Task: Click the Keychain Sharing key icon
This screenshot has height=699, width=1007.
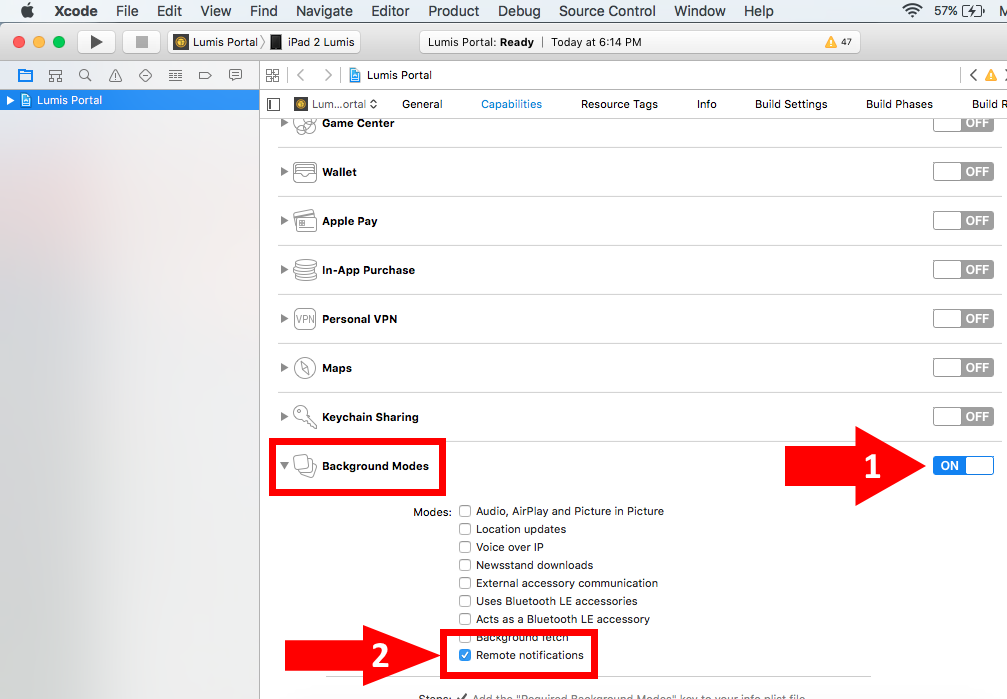Action: pyautogui.click(x=305, y=417)
